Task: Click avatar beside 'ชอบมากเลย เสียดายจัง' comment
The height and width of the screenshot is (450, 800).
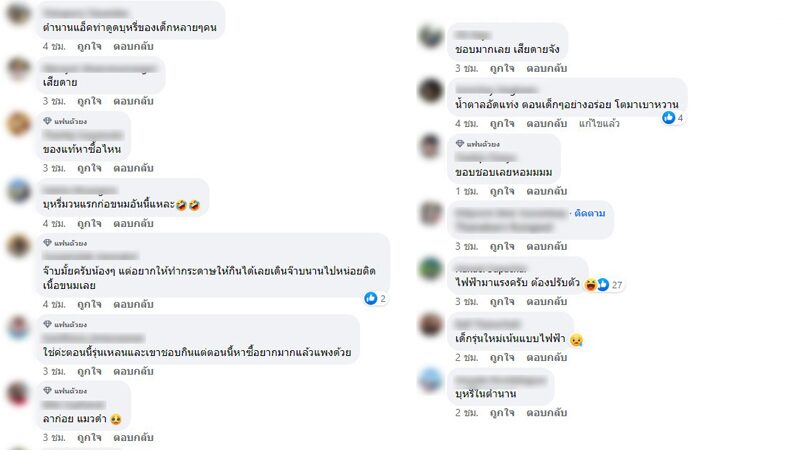Action: (431, 36)
